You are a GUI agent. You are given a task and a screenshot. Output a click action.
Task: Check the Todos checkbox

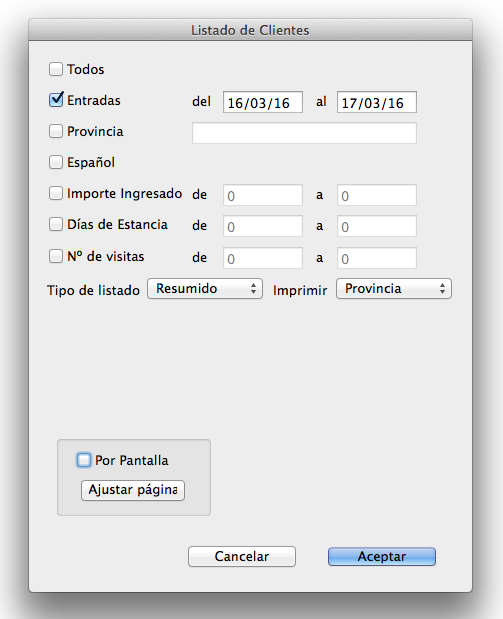point(56,69)
